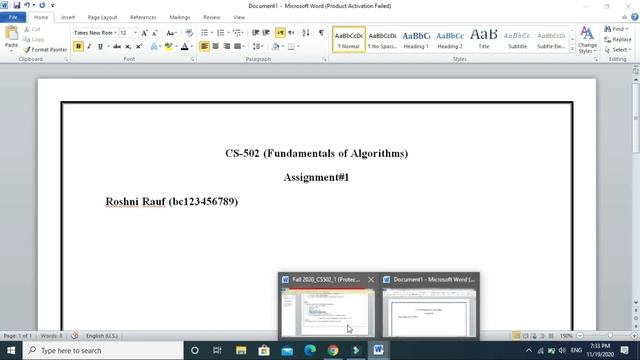The width and height of the screenshot is (640, 360).
Task: Open the Mail app on the taskbar
Action: (287, 350)
